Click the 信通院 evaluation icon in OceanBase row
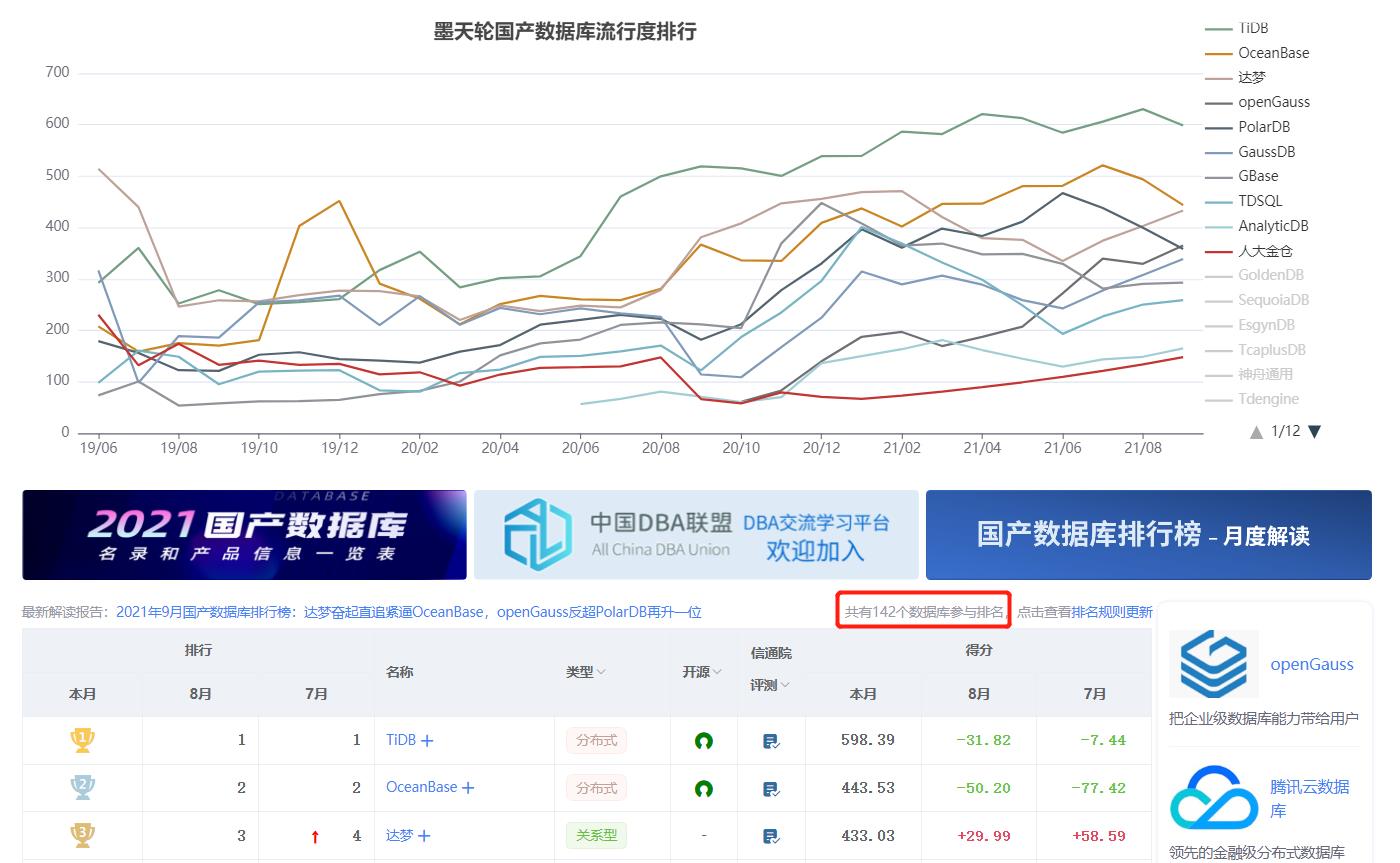 click(x=771, y=789)
